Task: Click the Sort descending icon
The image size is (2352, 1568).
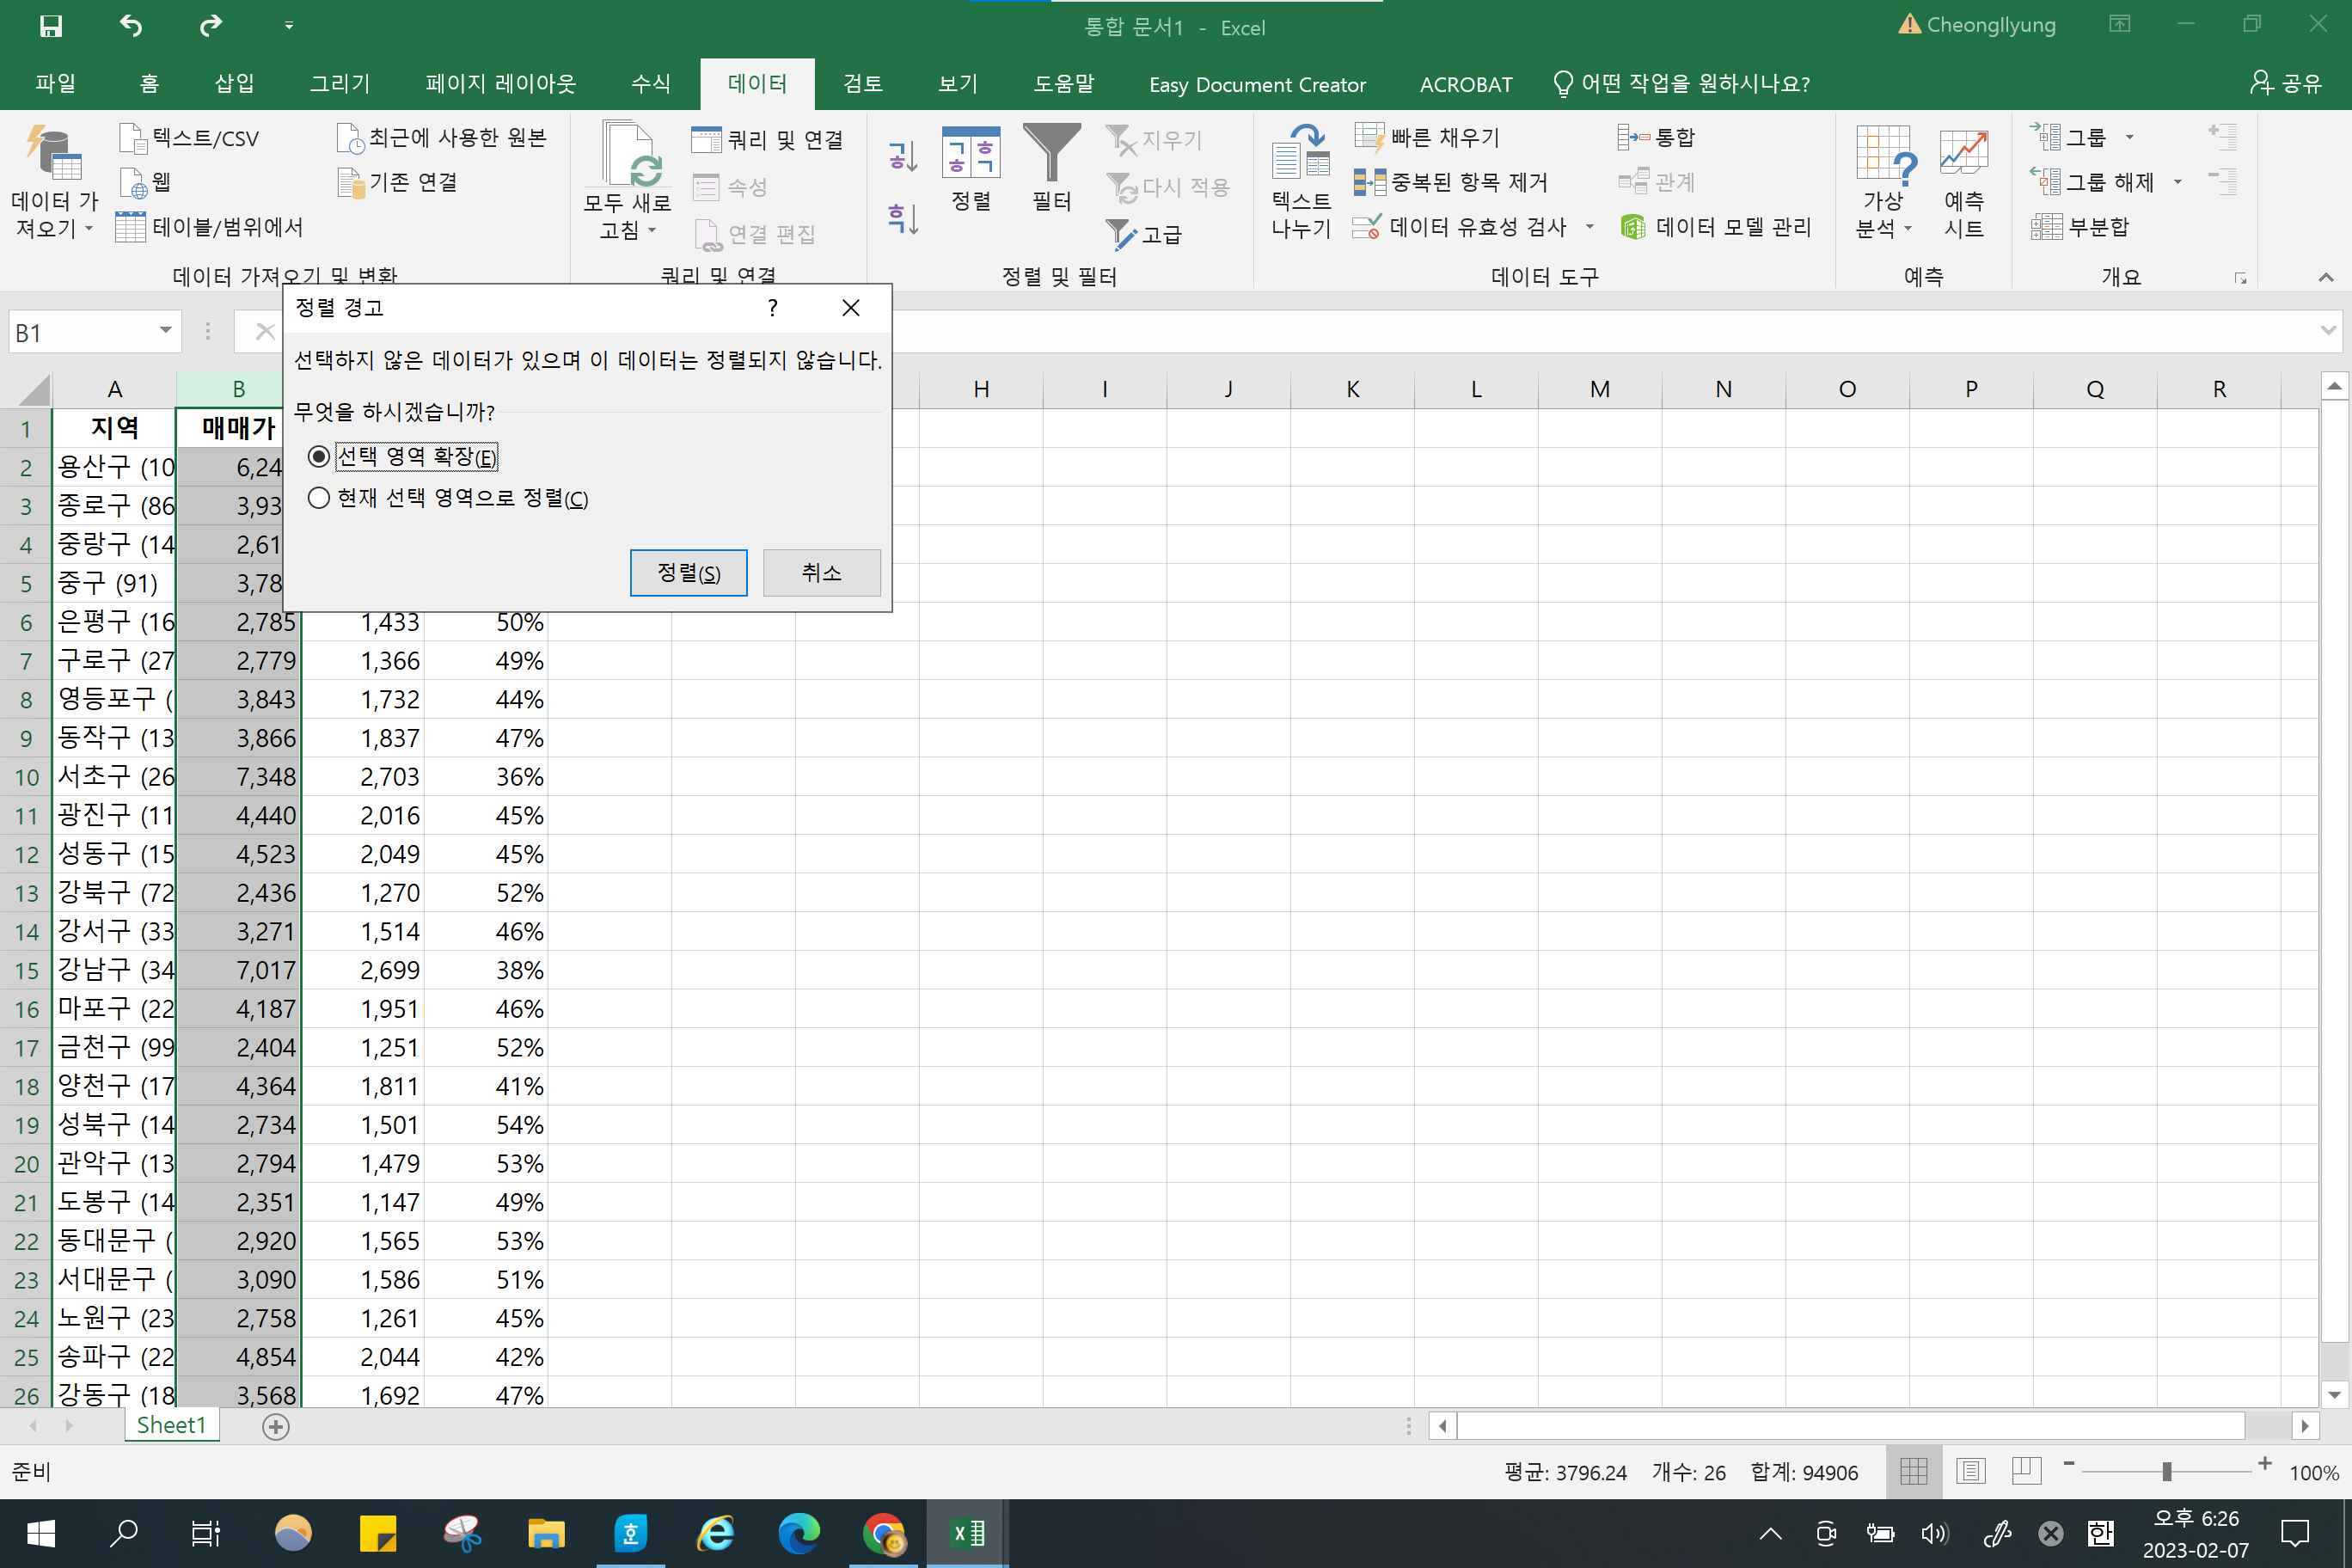Action: click(x=902, y=218)
